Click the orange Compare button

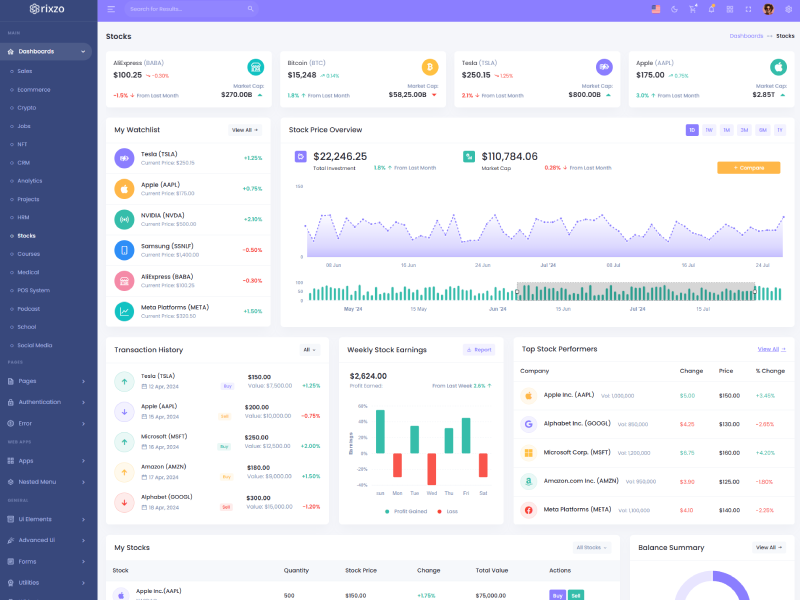pos(748,168)
